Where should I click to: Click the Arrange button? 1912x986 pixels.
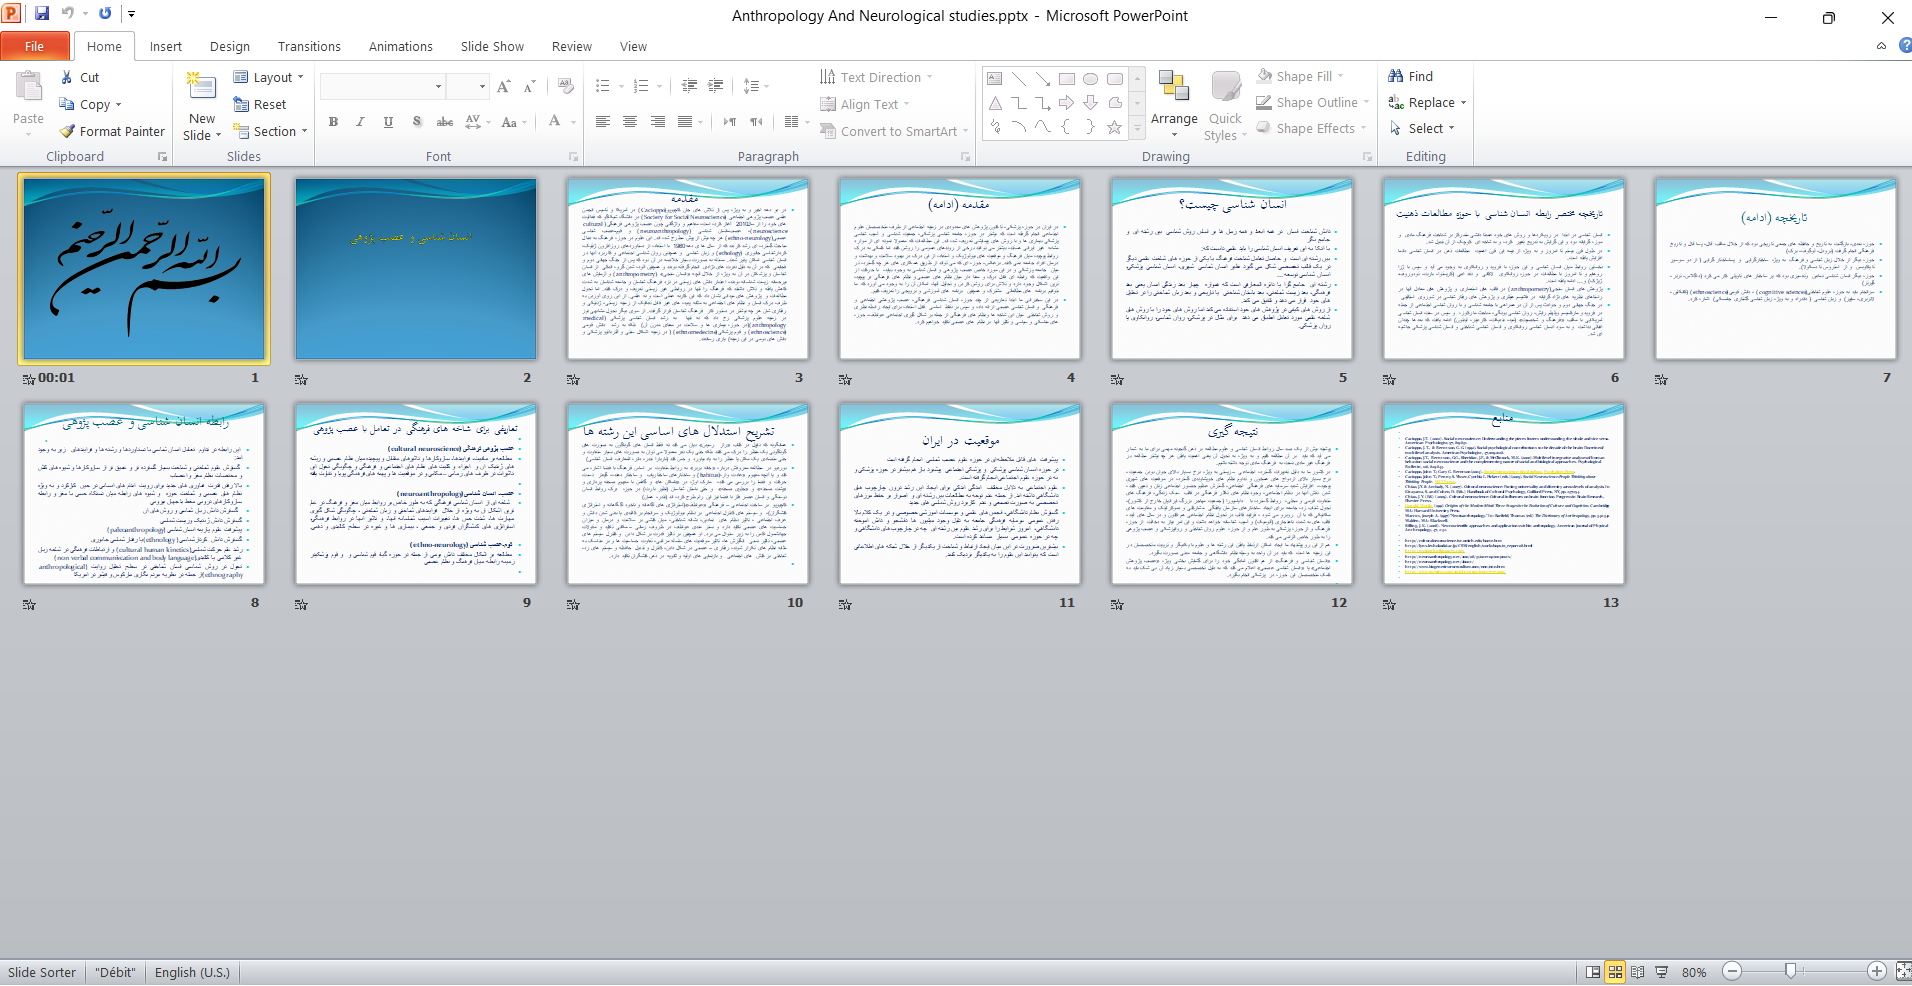tap(1174, 104)
